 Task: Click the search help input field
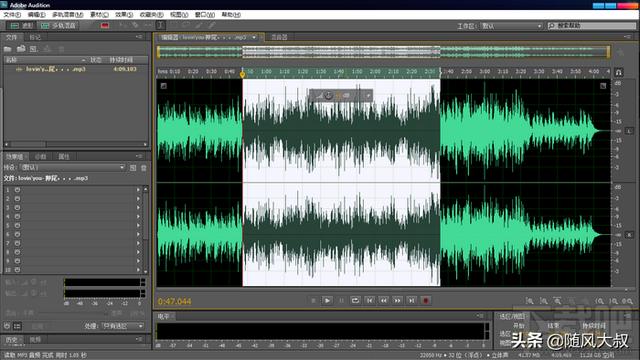tap(592, 26)
